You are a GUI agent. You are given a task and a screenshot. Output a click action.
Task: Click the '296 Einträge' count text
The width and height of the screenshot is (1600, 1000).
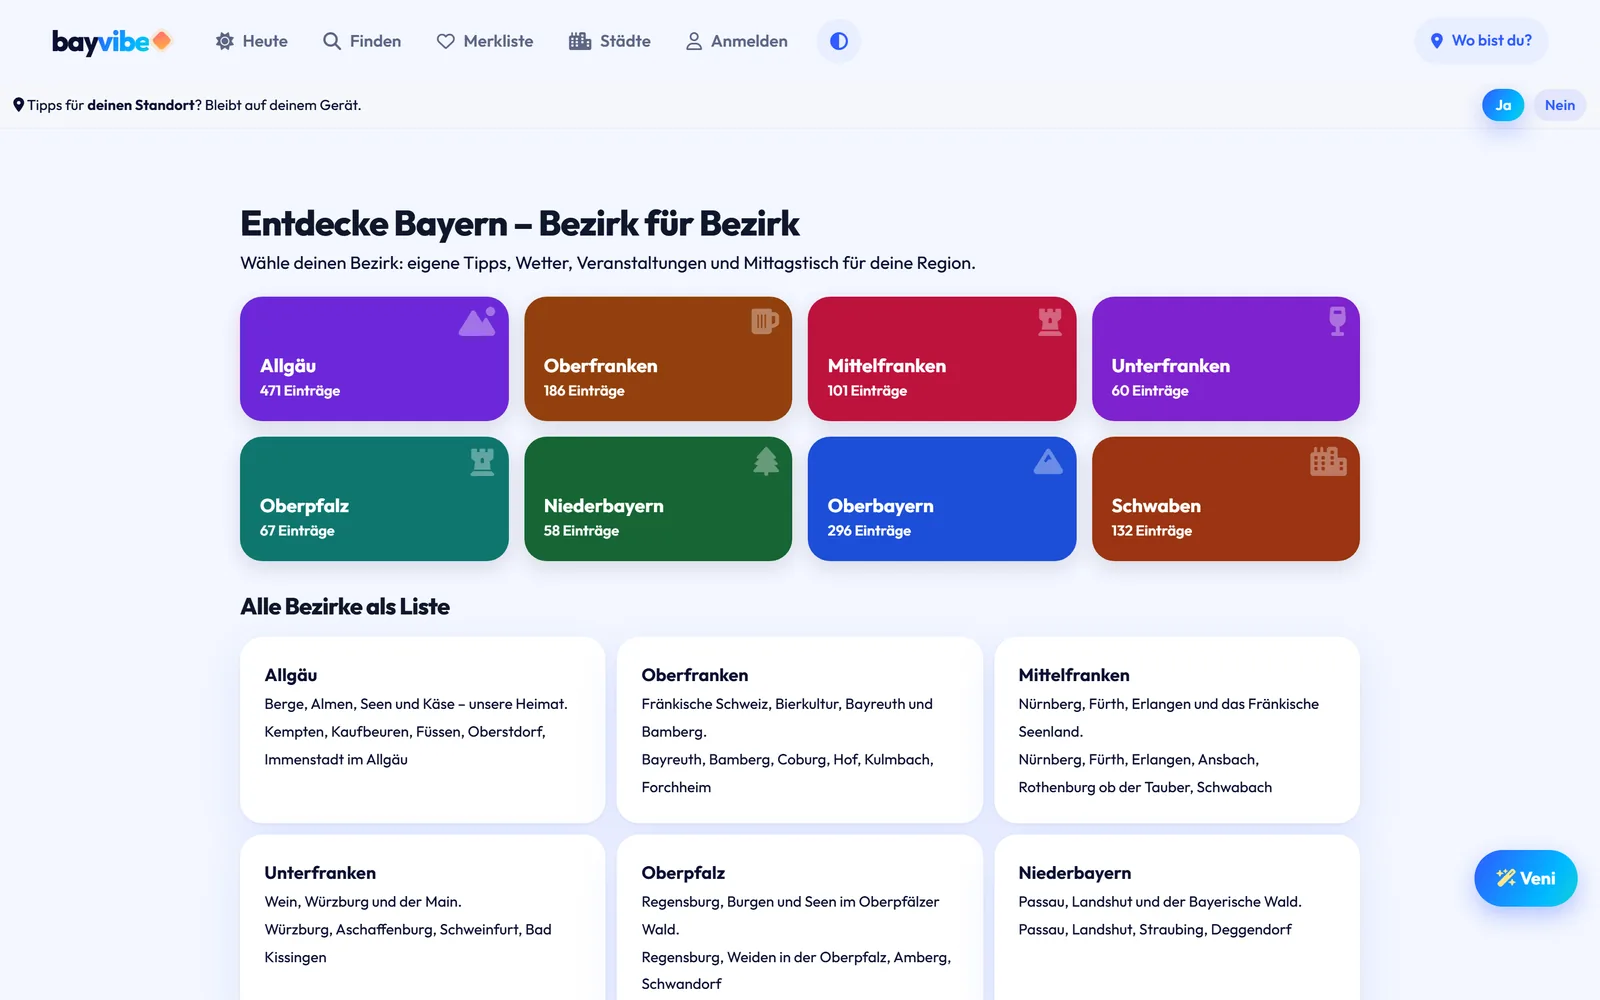click(x=869, y=531)
